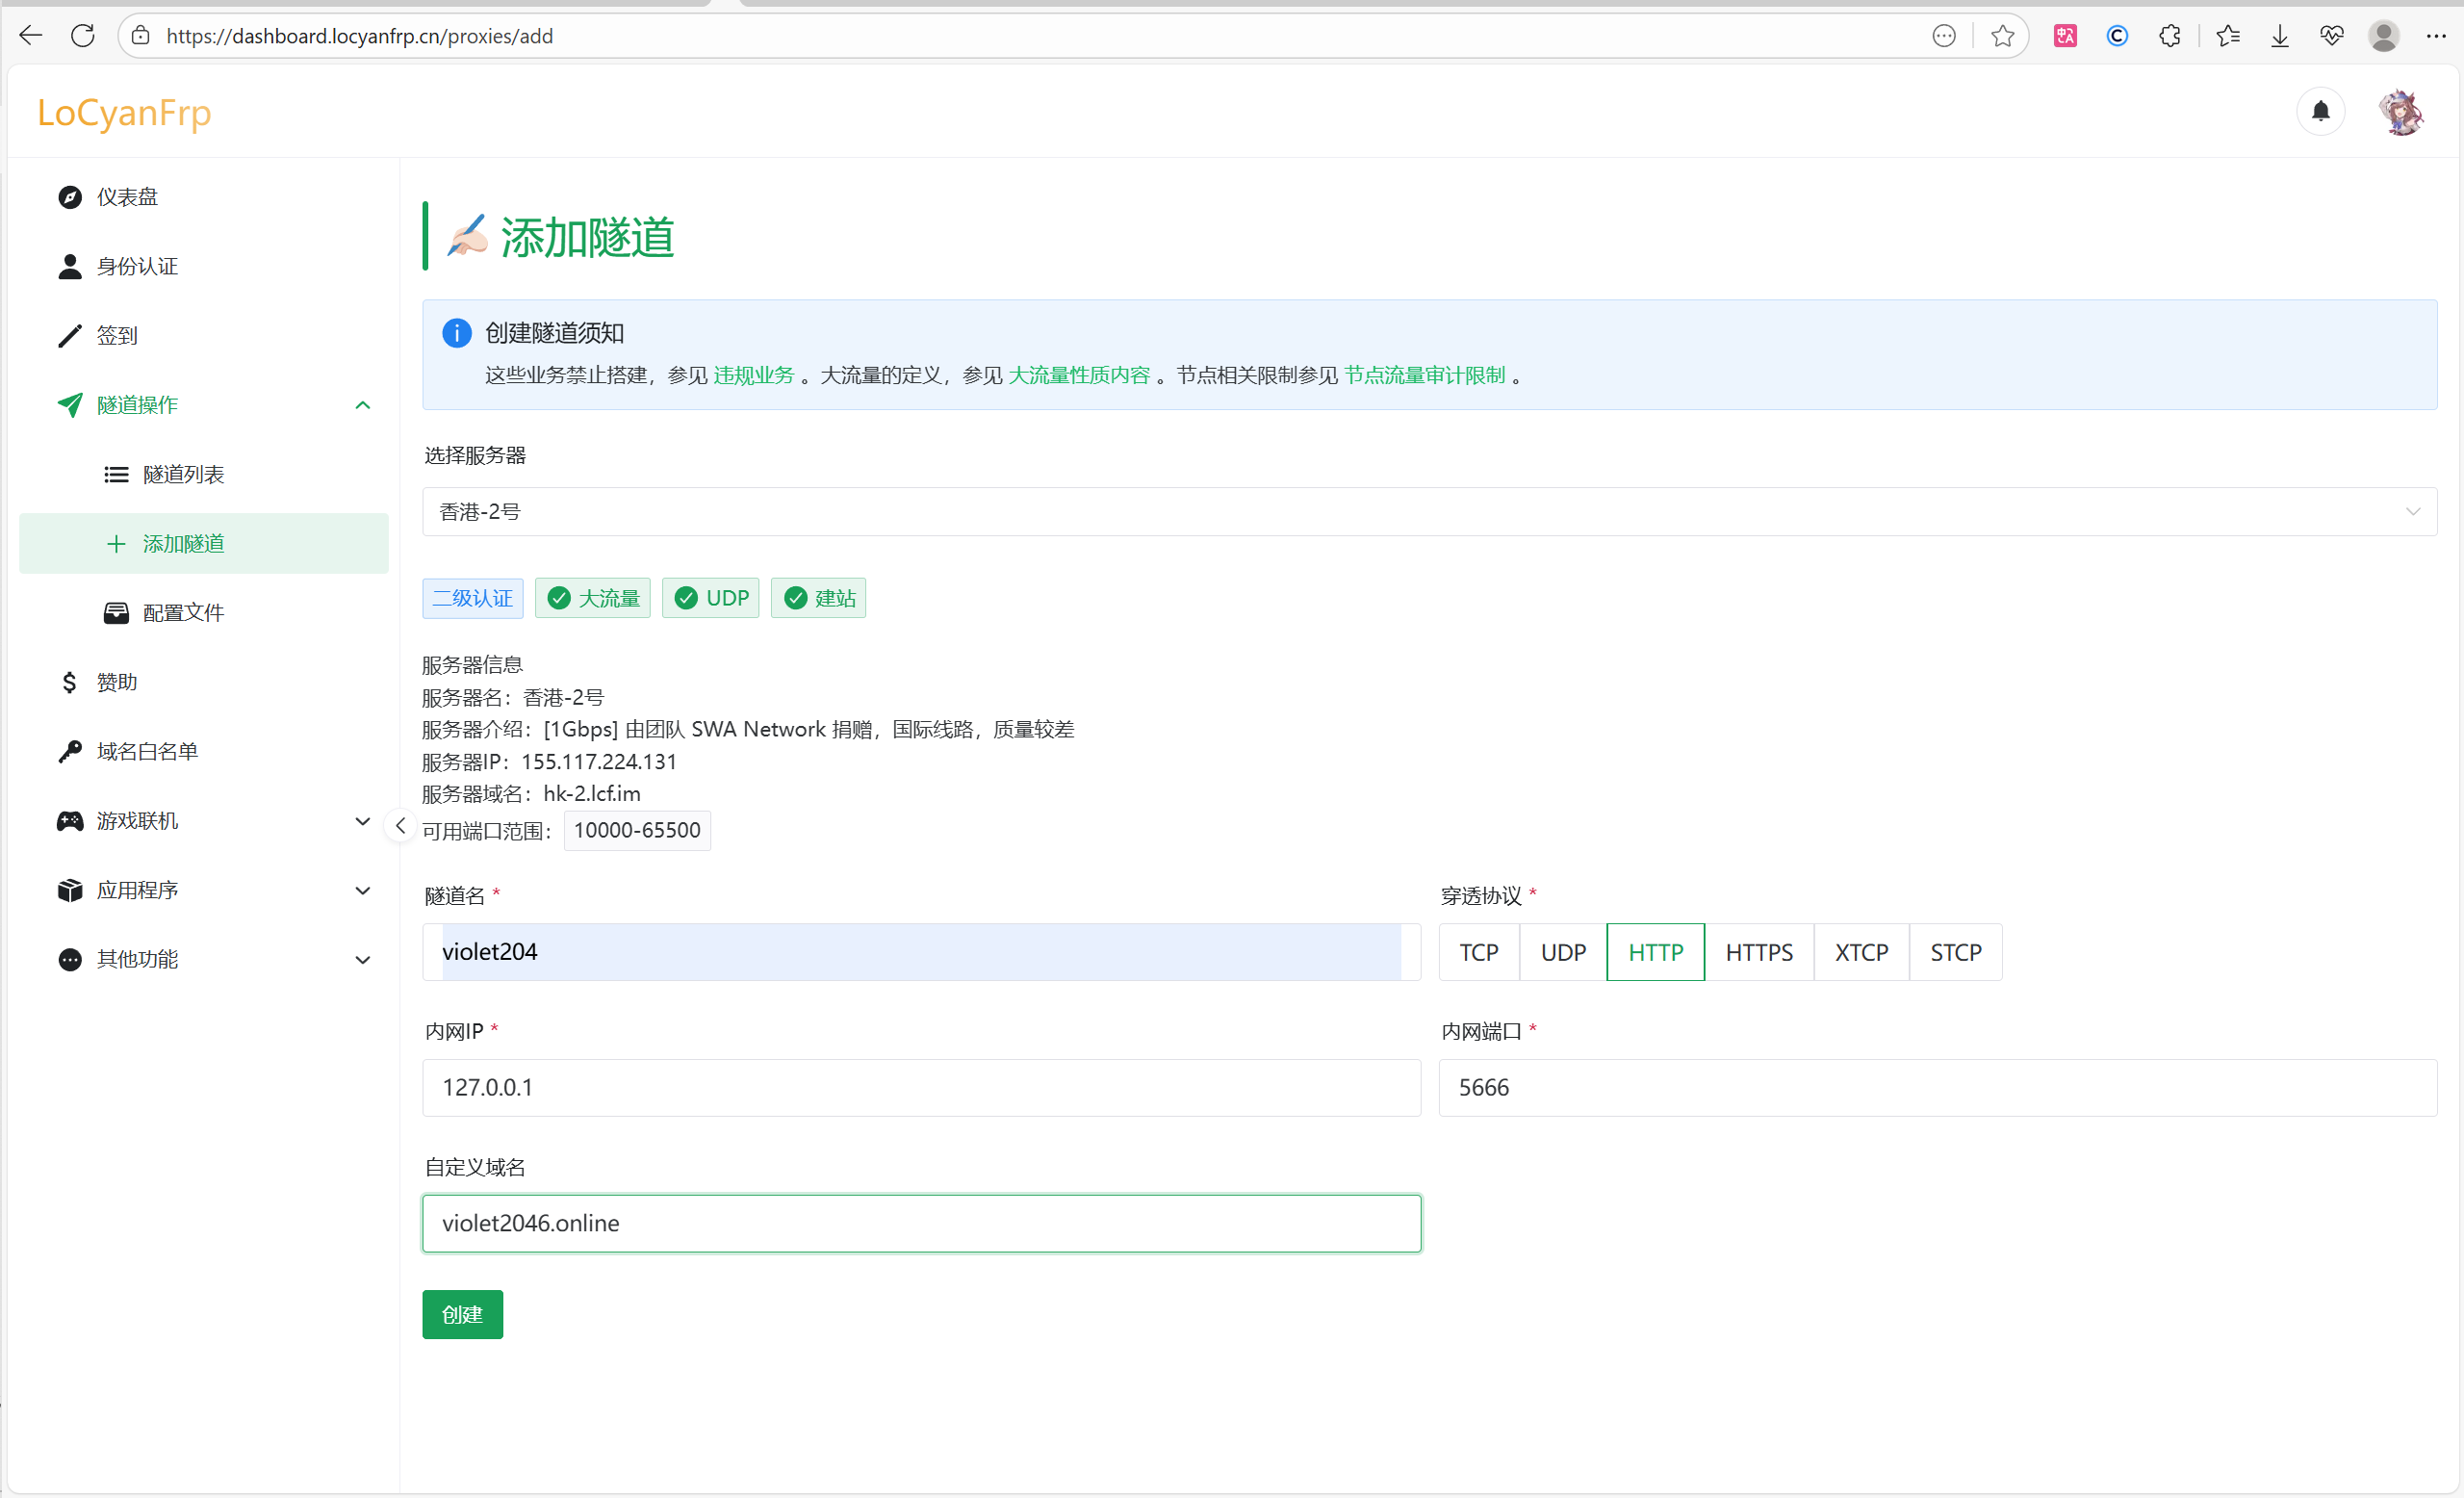The height and width of the screenshot is (1498, 2464).
Task: Click the 内网端口 input field
Action: click(x=1936, y=1087)
